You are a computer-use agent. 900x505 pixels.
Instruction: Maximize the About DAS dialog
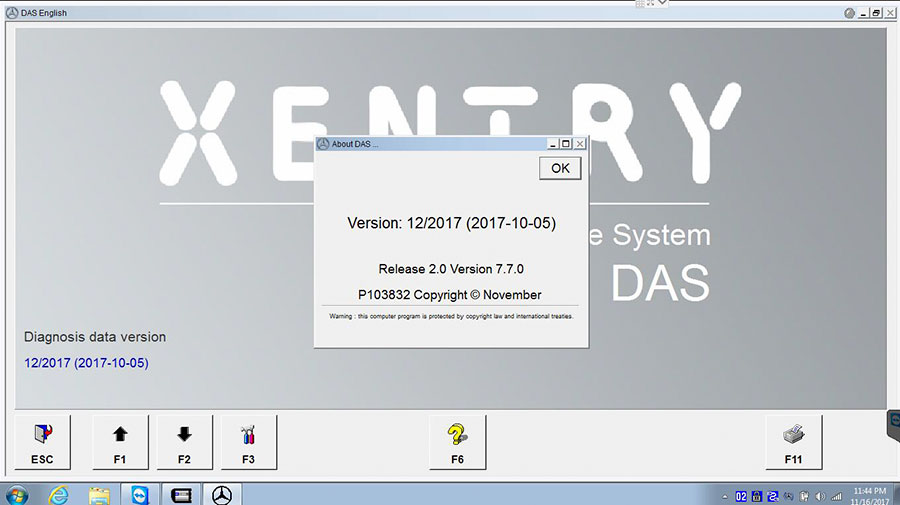[565, 144]
